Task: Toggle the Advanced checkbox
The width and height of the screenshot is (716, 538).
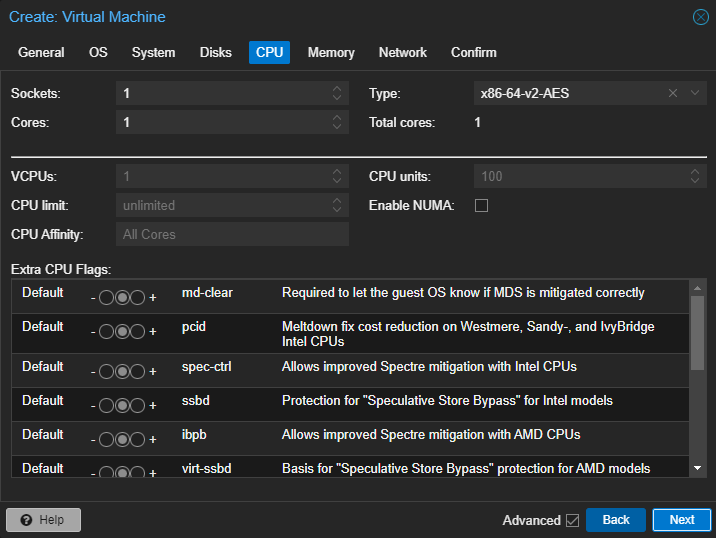Action: [572, 520]
